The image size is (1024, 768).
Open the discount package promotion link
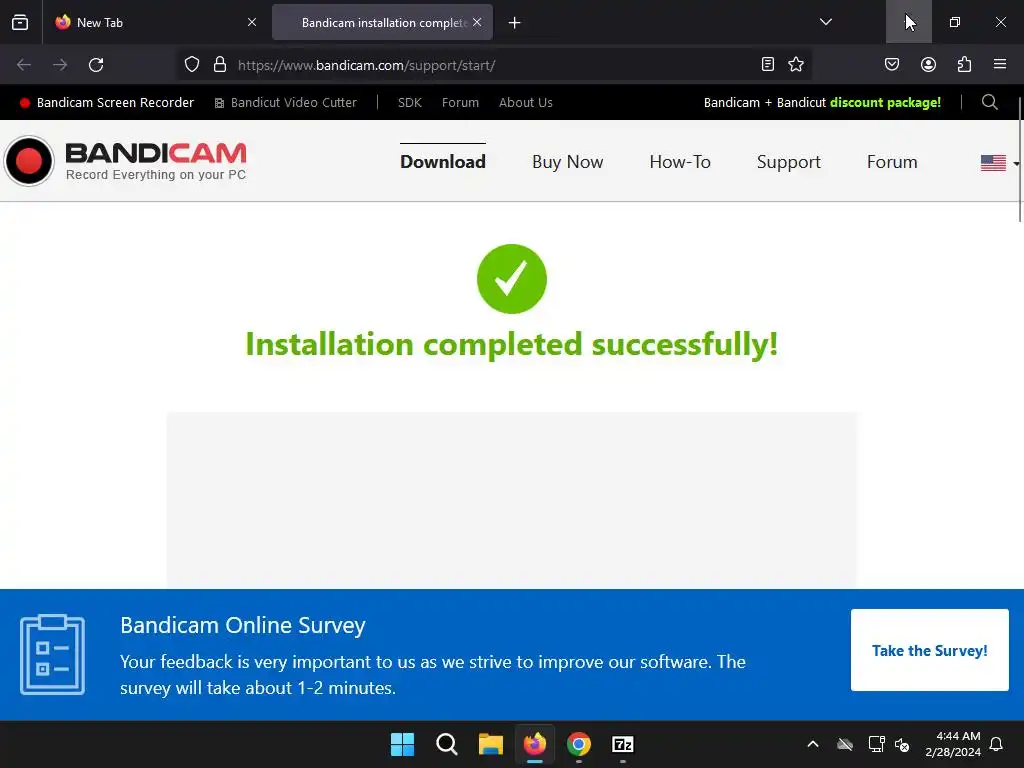[x=822, y=103]
